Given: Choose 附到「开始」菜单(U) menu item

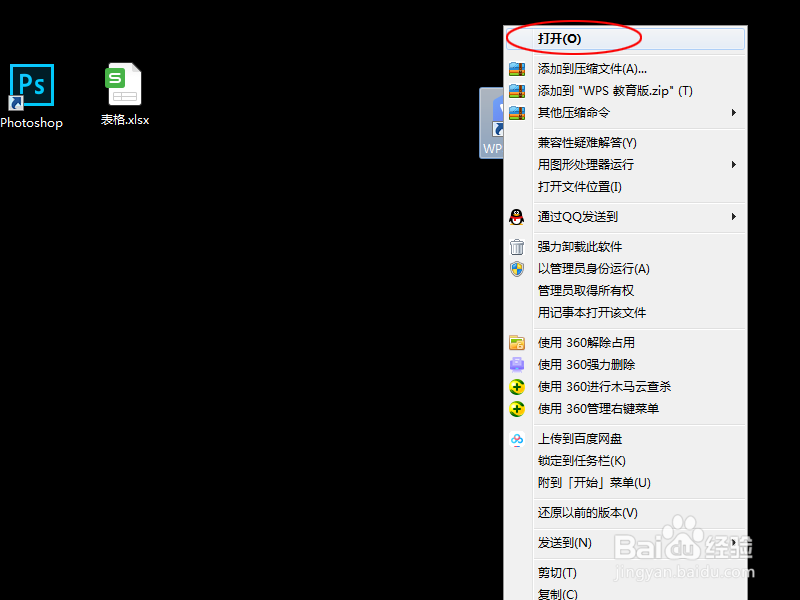Looking at the screenshot, I should tap(625, 483).
